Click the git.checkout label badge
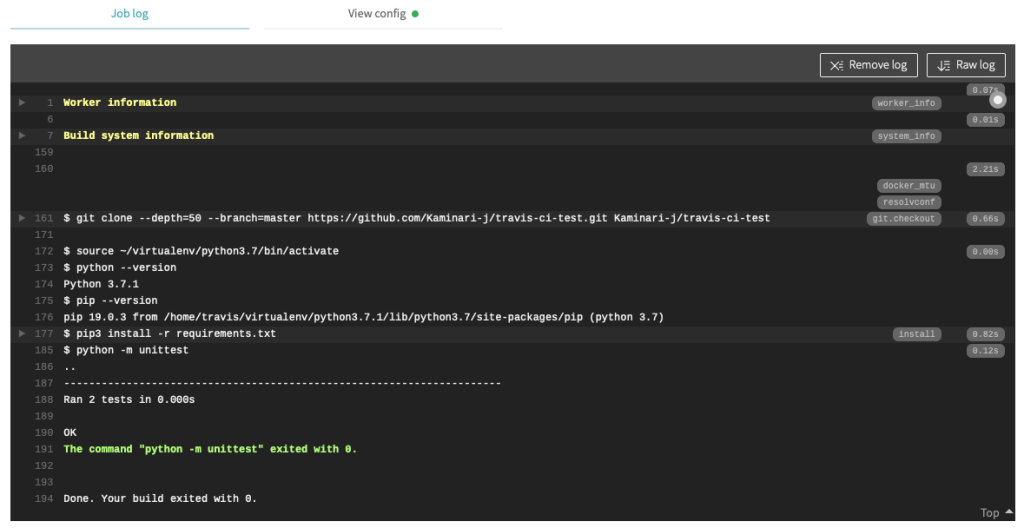Screen dimensions: 1024x528 tap(904, 218)
